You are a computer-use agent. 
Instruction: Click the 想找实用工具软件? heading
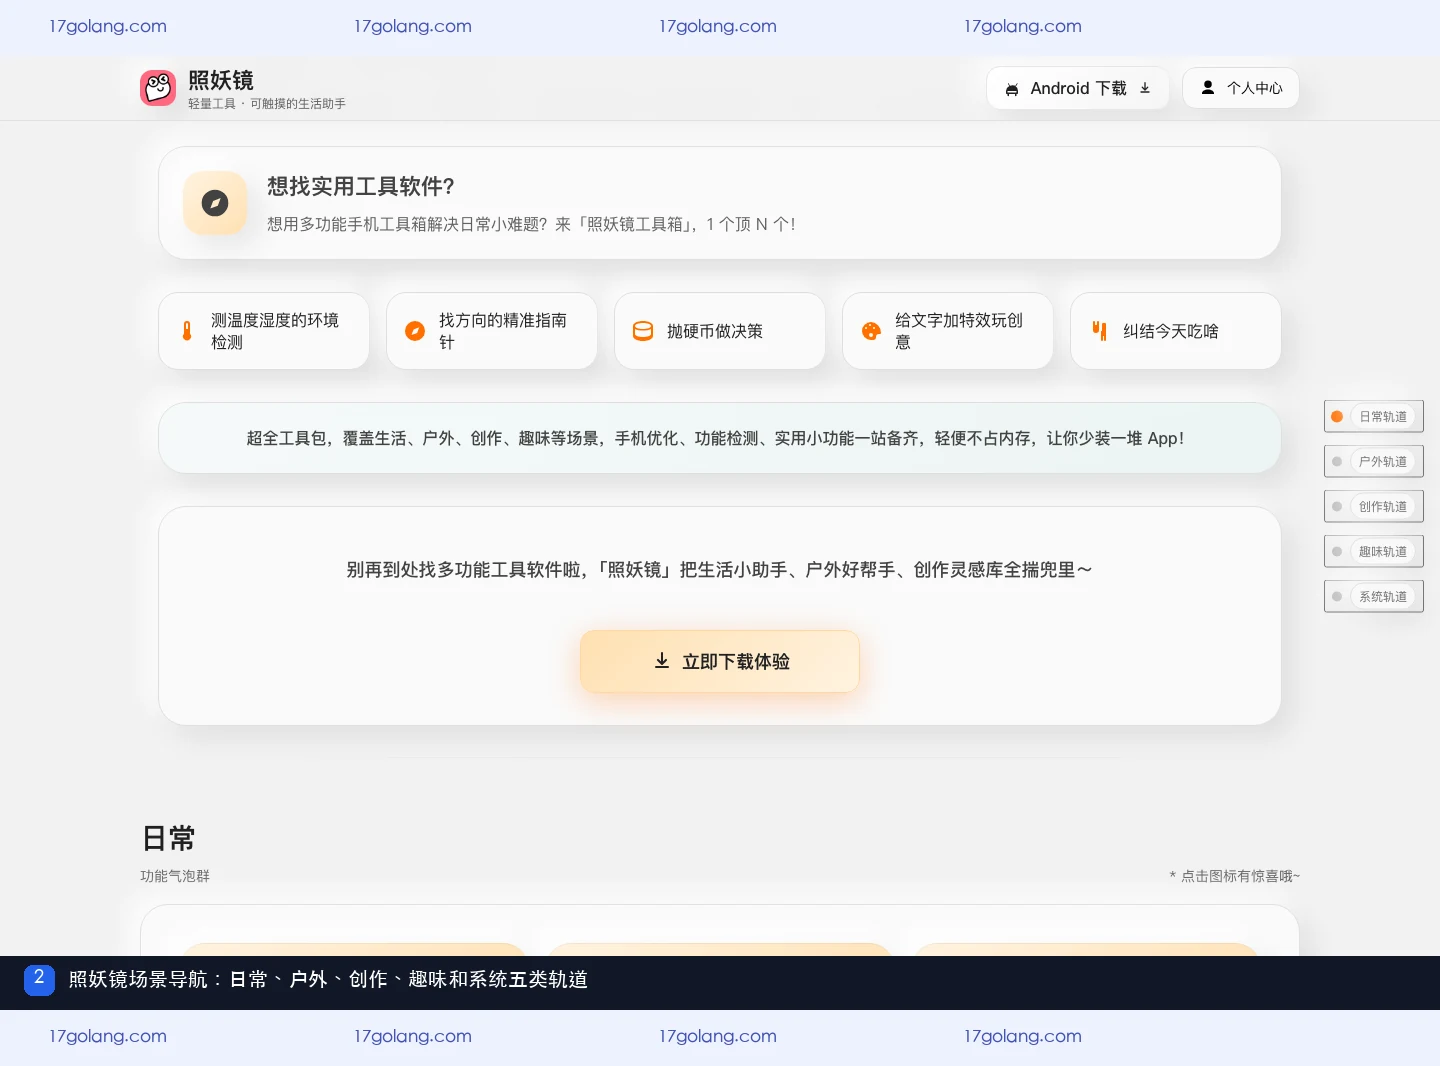pyautogui.click(x=361, y=187)
